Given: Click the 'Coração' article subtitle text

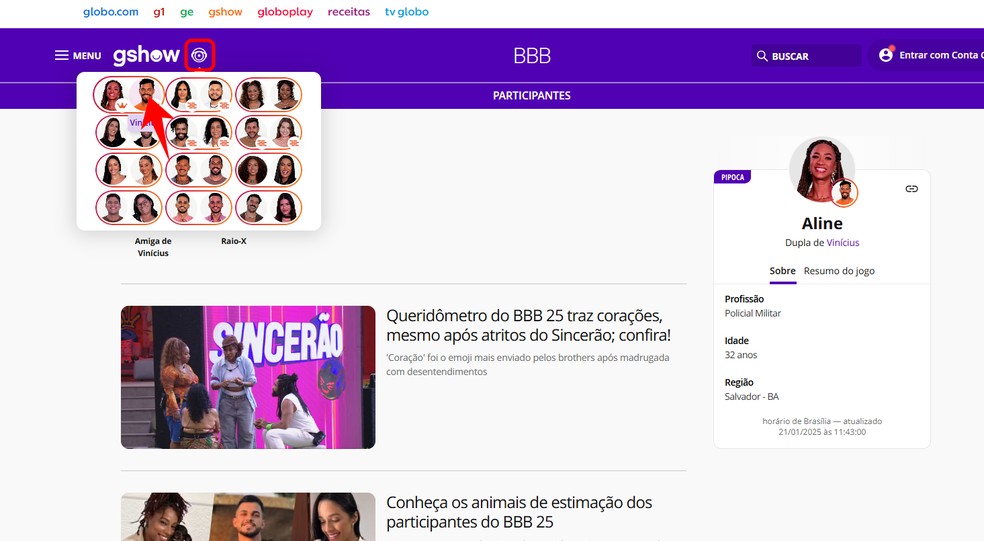Looking at the screenshot, I should click(528, 365).
